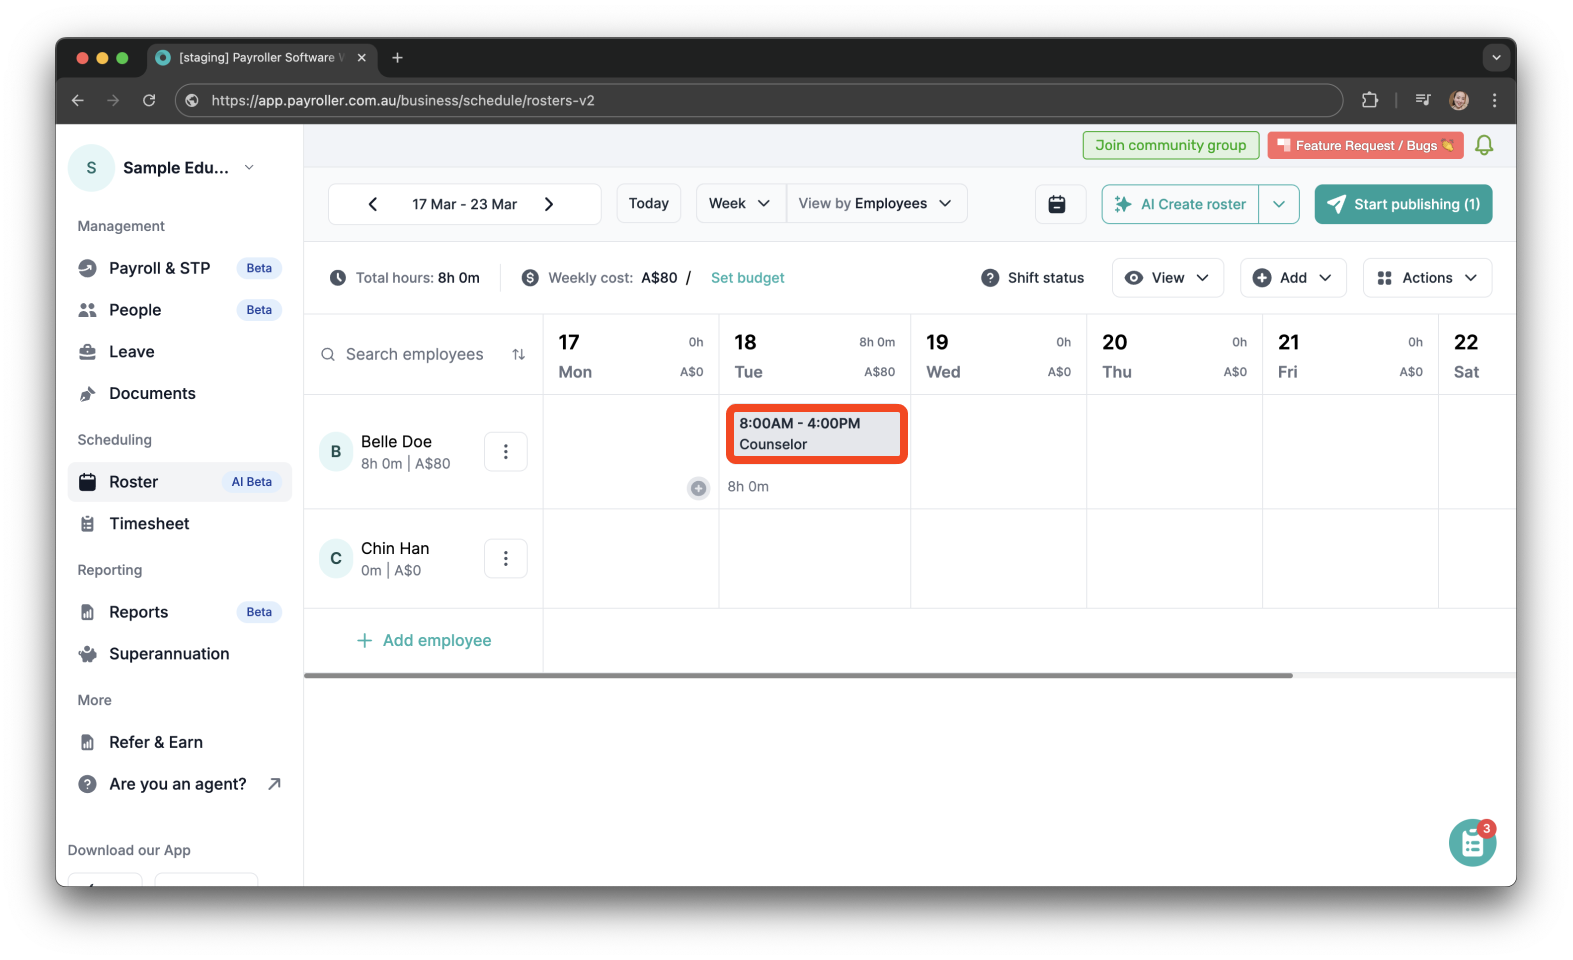Screen dimensions: 1573x960
Task: Click the Sample Edu business avatar S
Action: tap(91, 168)
